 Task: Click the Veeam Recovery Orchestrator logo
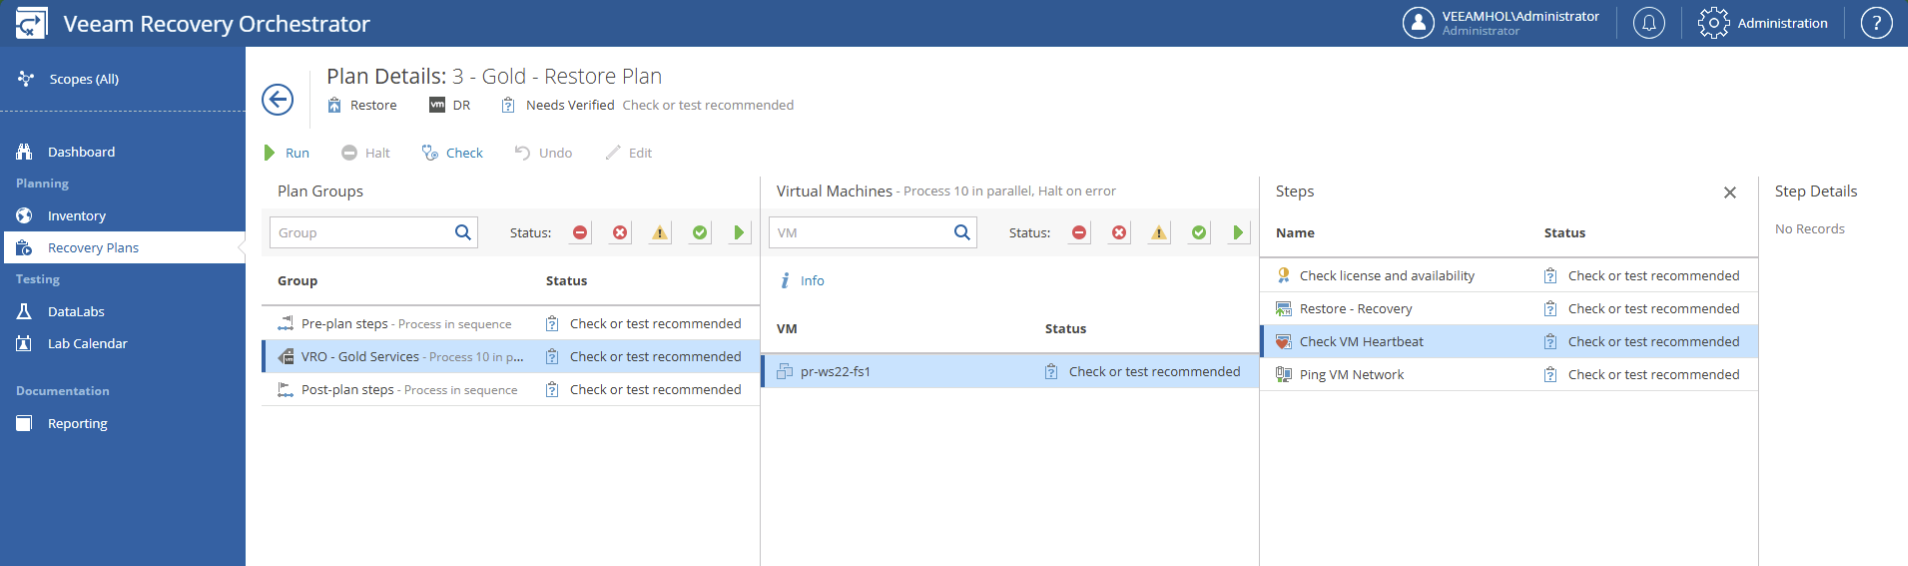31,23
